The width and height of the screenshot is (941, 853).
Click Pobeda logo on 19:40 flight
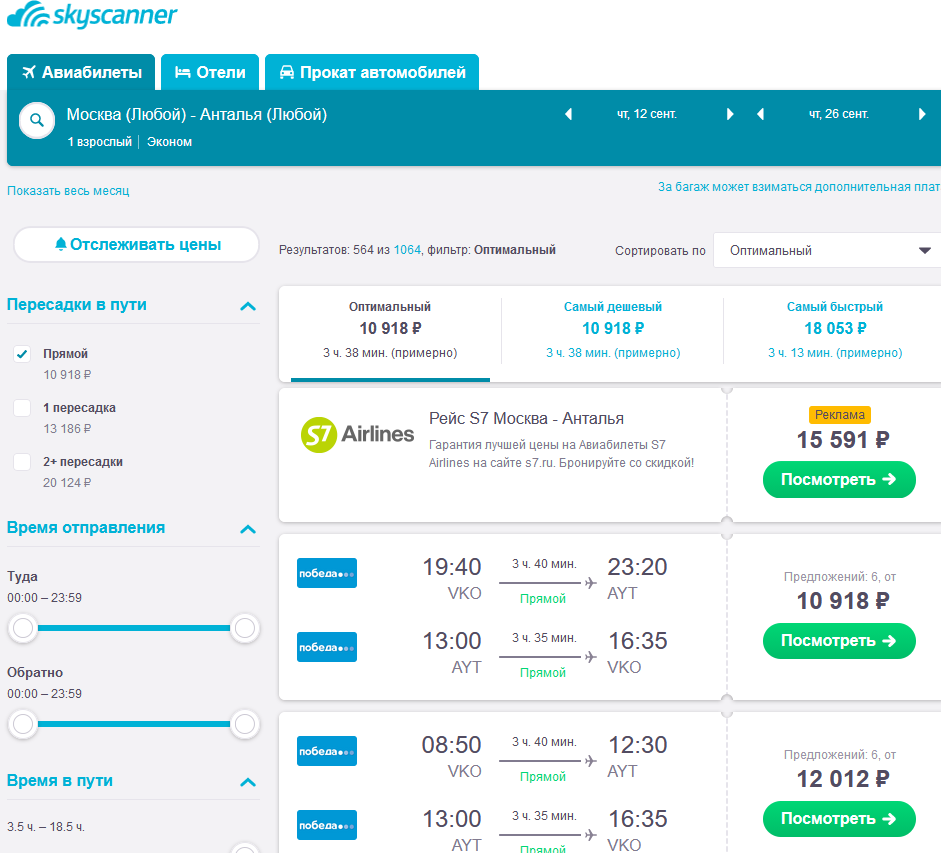click(327, 573)
